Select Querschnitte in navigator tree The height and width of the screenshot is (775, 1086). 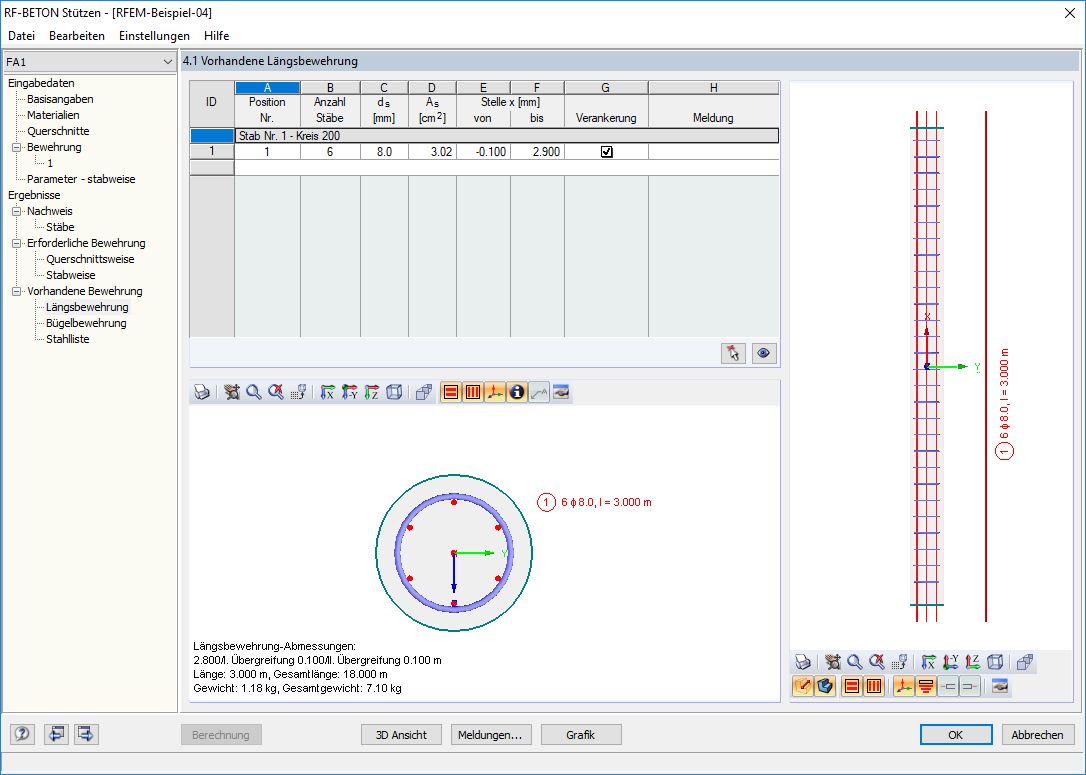pyautogui.click(x=58, y=131)
